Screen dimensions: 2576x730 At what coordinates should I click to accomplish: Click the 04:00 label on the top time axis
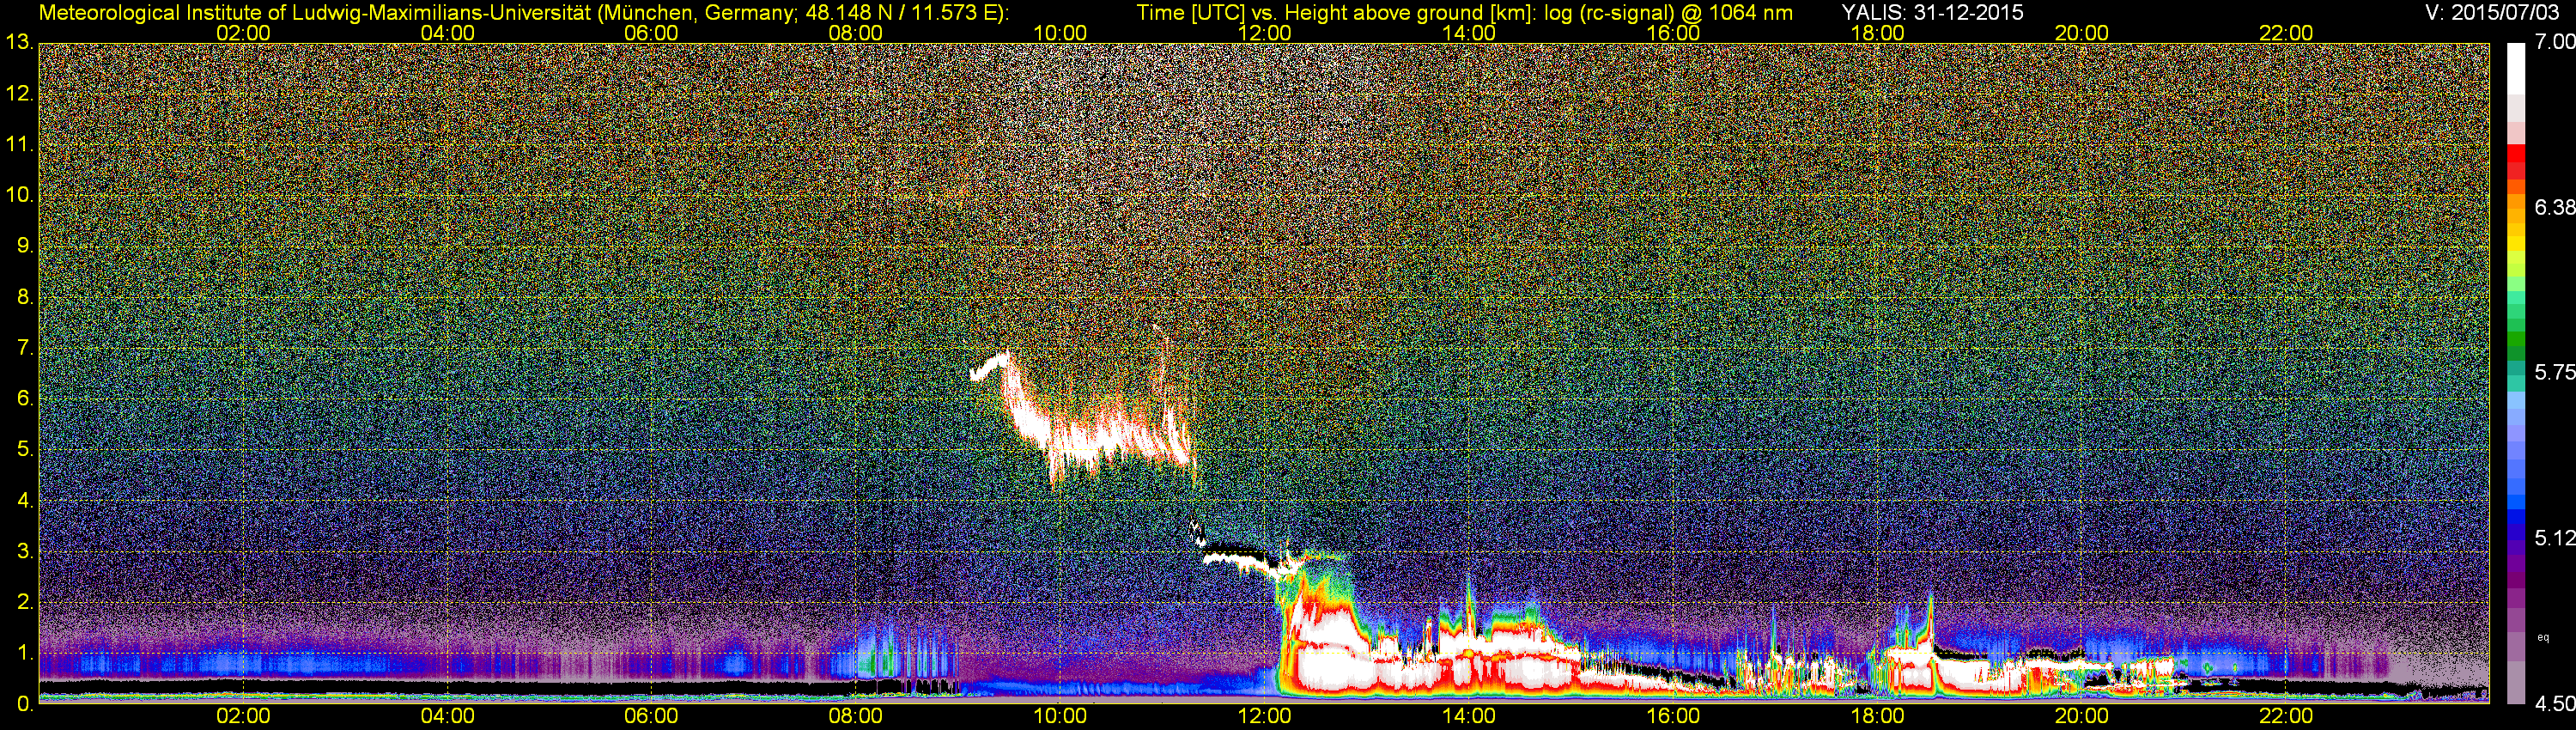(447, 33)
